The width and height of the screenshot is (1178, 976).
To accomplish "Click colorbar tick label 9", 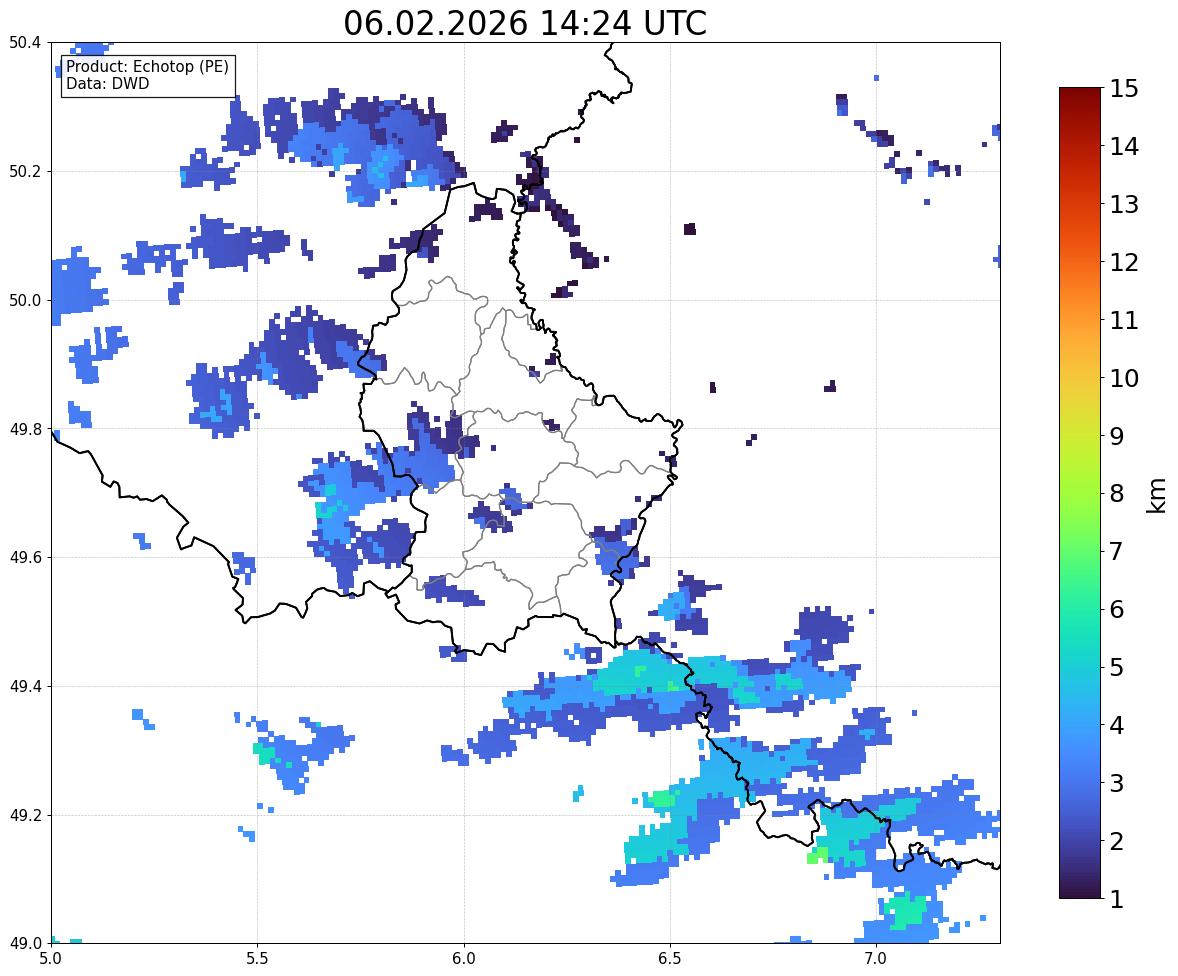I will [x=1117, y=436].
